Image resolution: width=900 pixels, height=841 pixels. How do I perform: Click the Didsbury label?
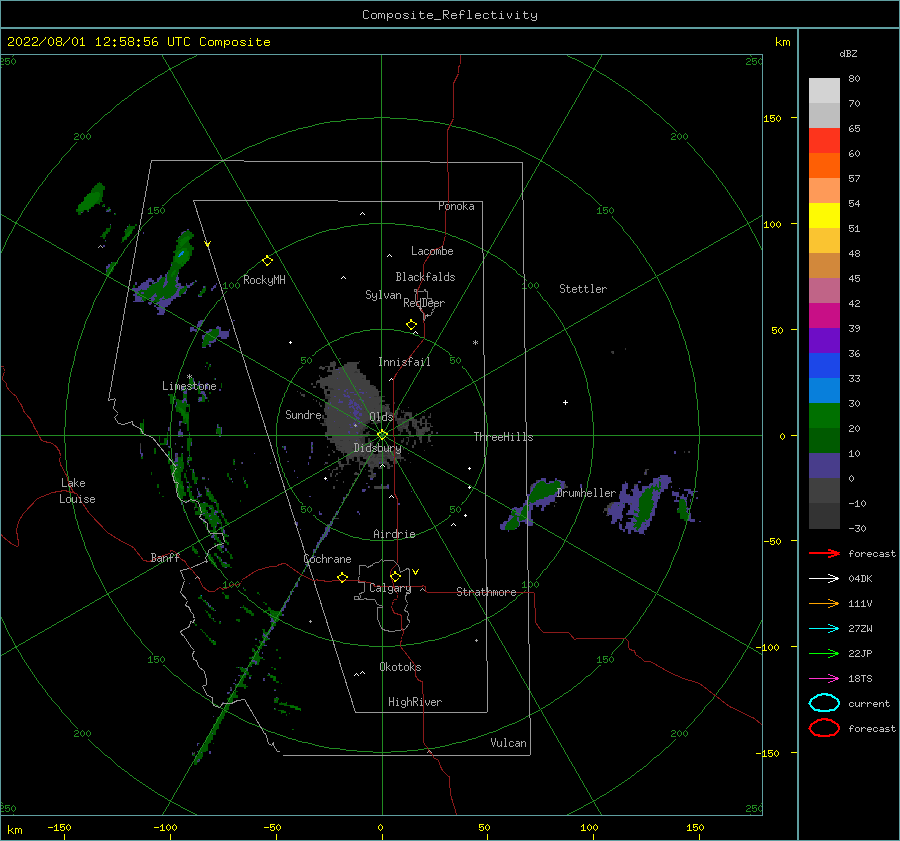[x=377, y=448]
